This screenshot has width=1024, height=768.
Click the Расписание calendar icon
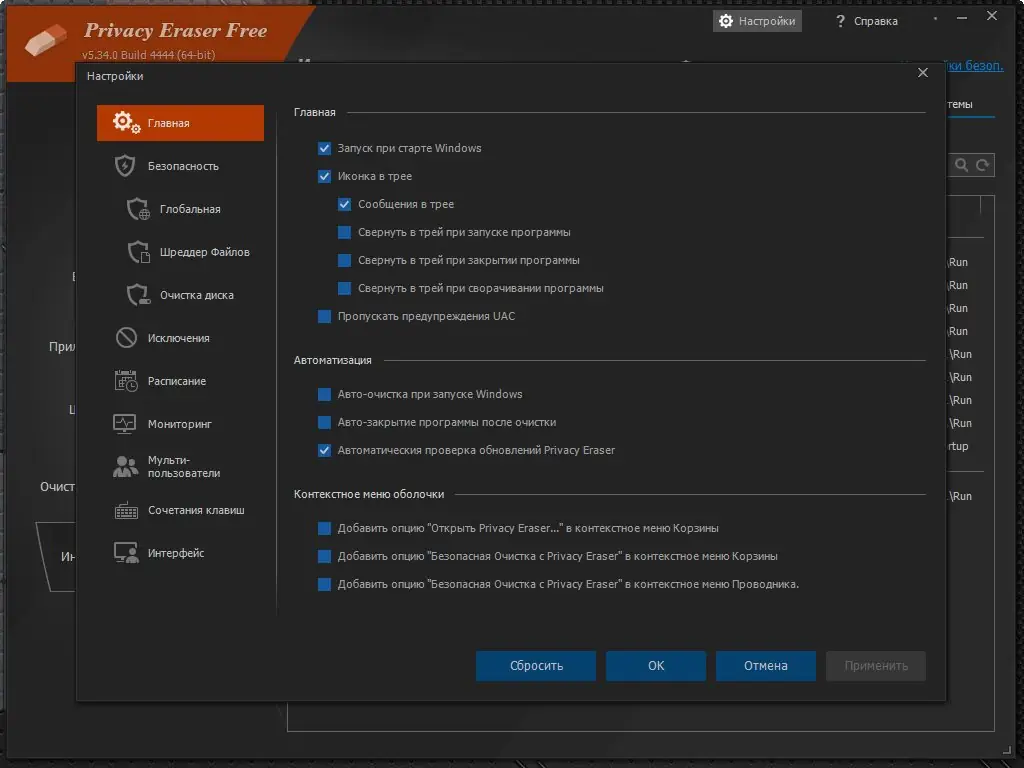click(x=126, y=381)
